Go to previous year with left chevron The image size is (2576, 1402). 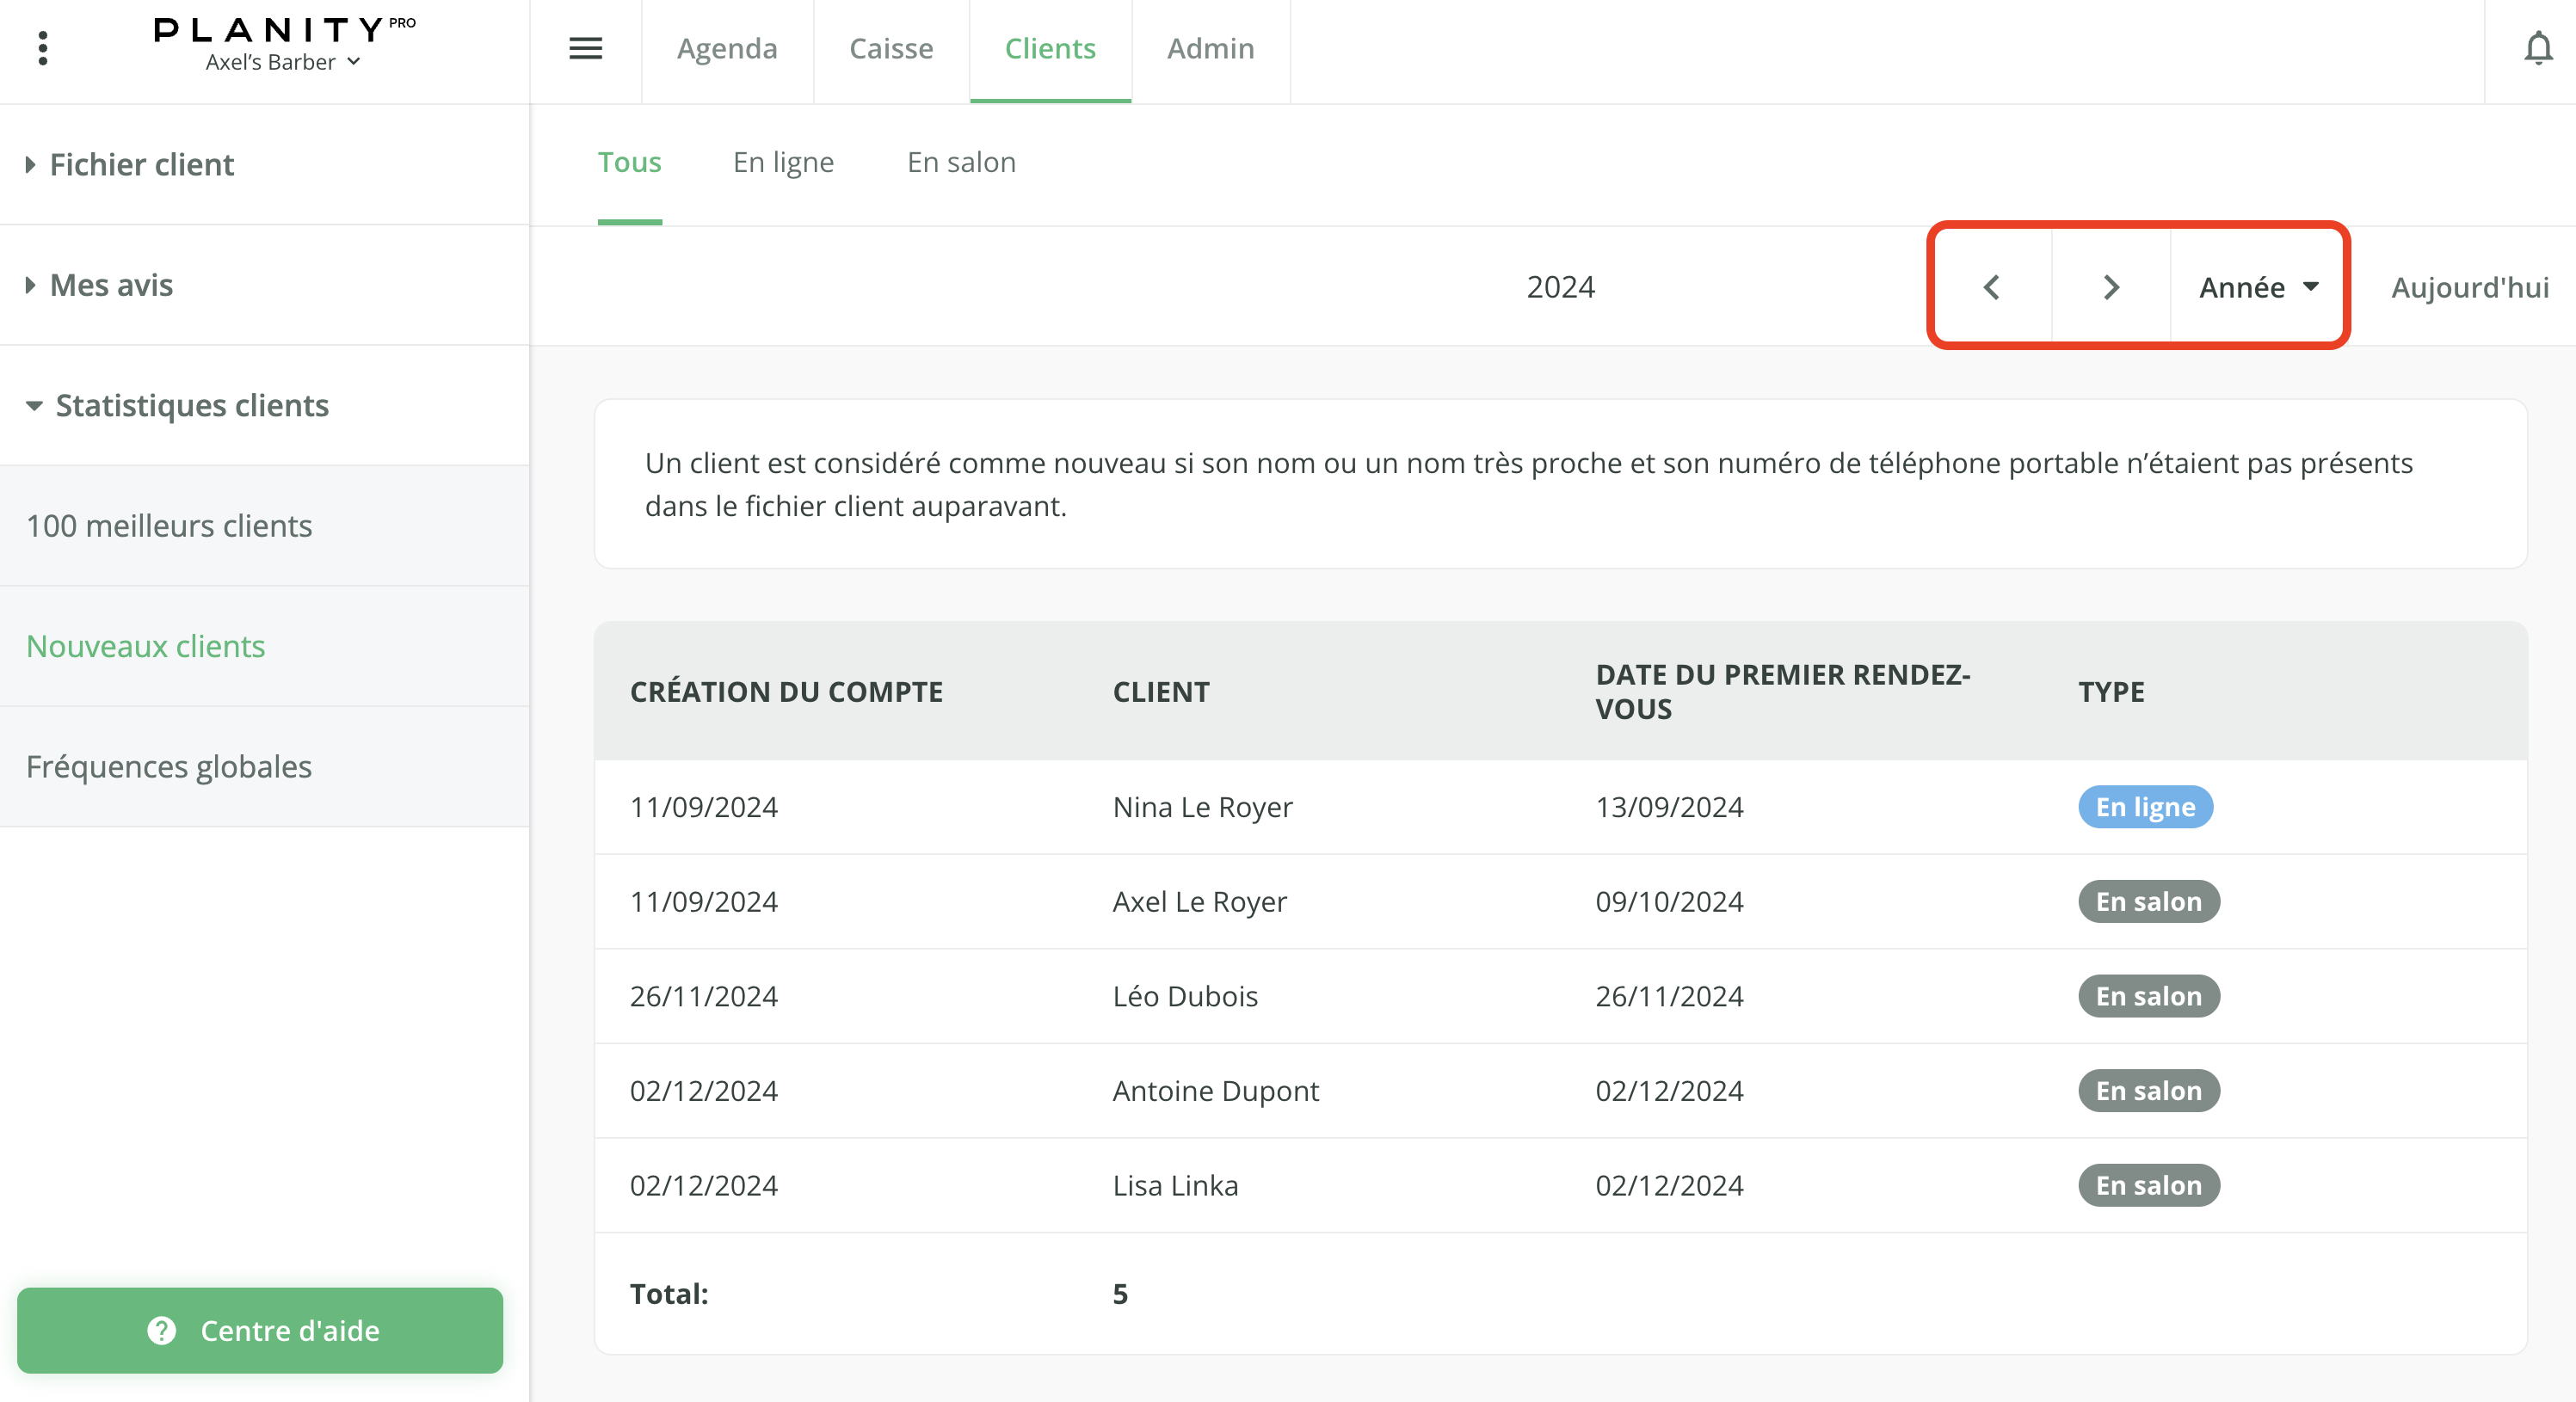(1991, 287)
